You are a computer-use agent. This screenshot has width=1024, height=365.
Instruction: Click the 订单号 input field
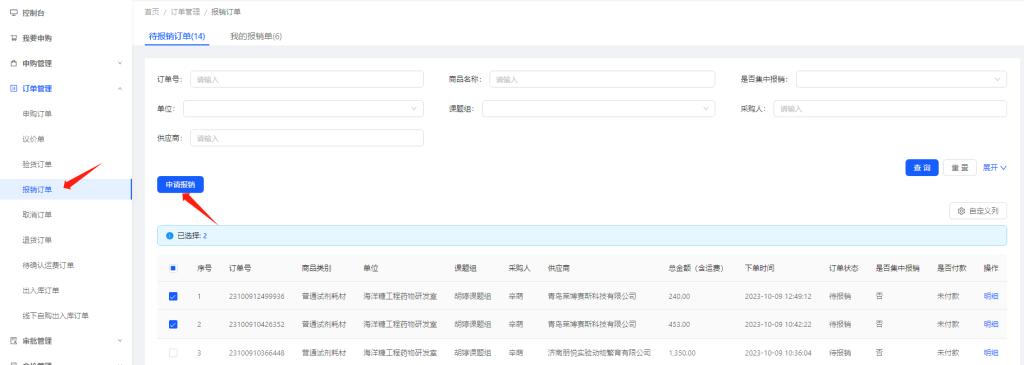click(307, 79)
